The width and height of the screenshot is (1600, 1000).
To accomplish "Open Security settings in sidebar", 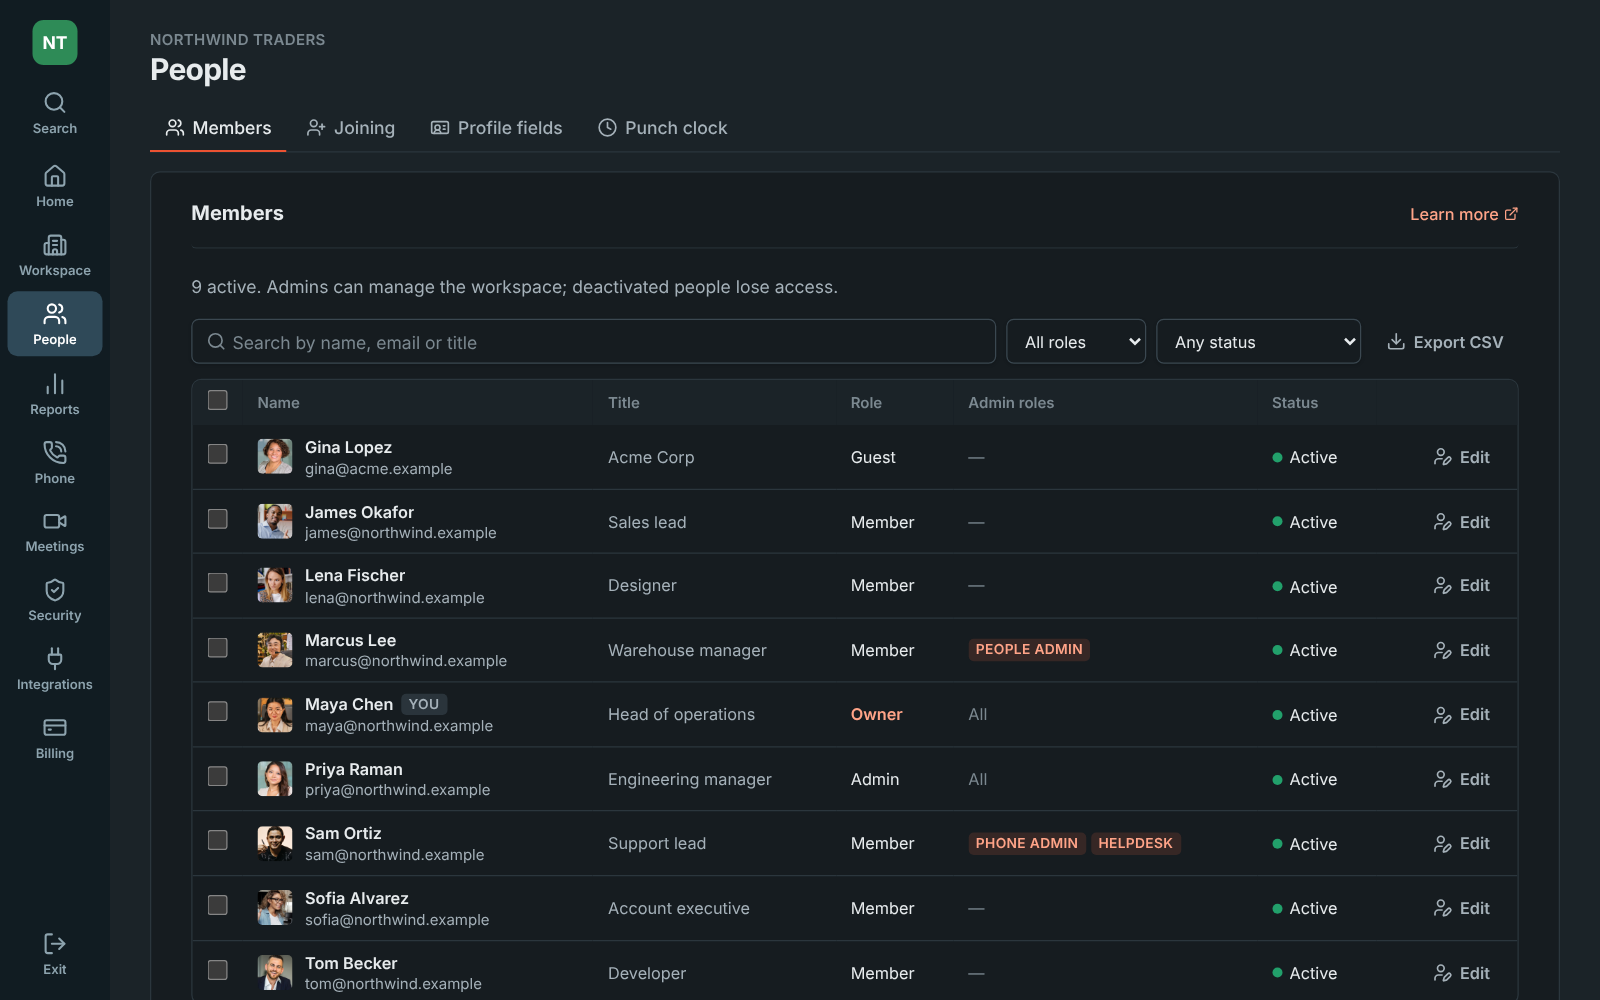I will (x=55, y=601).
